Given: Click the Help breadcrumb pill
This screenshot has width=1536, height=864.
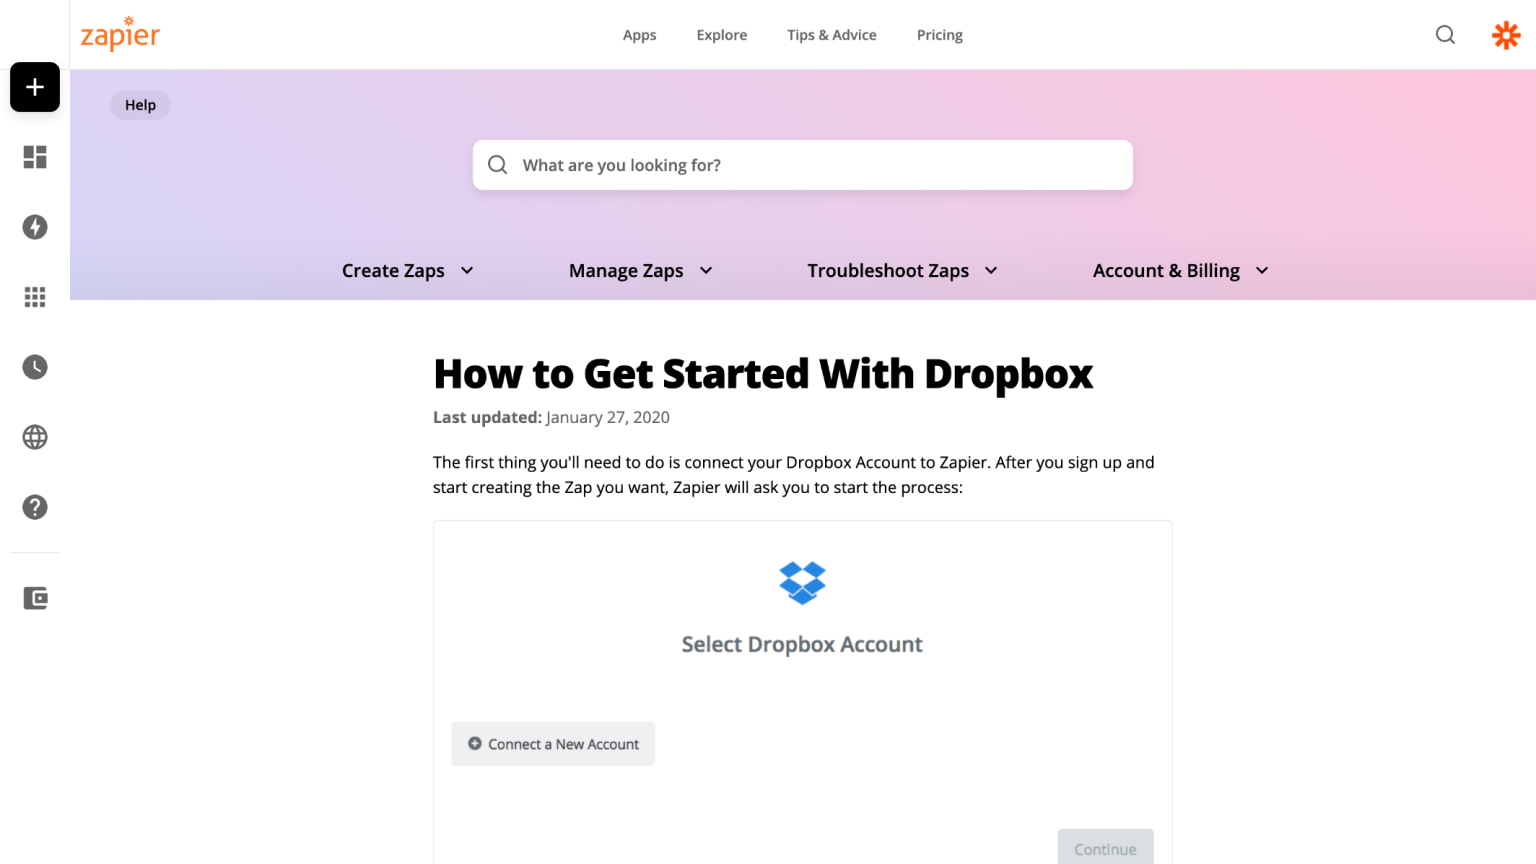Looking at the screenshot, I should tap(140, 105).
